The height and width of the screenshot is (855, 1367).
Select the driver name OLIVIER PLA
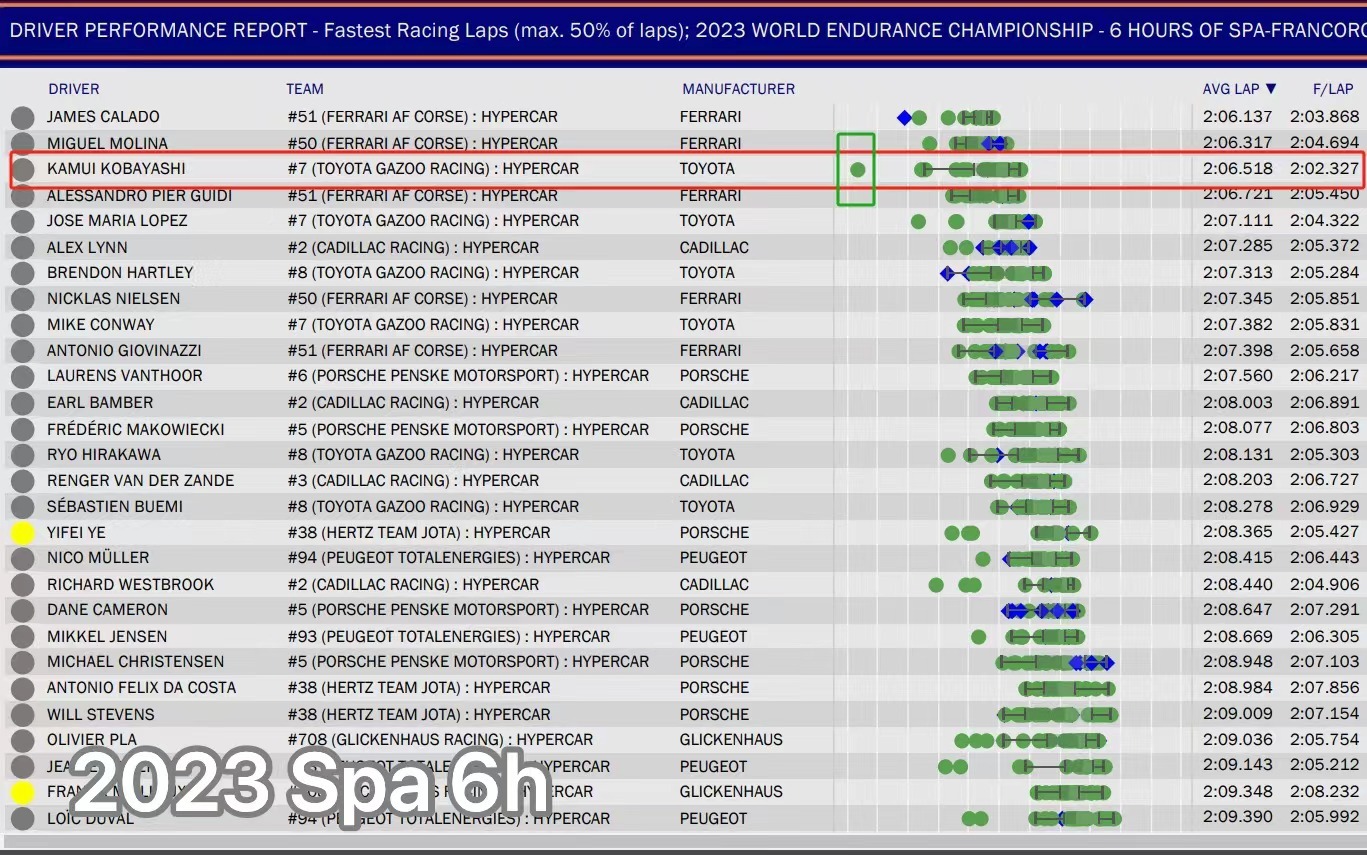tap(92, 740)
